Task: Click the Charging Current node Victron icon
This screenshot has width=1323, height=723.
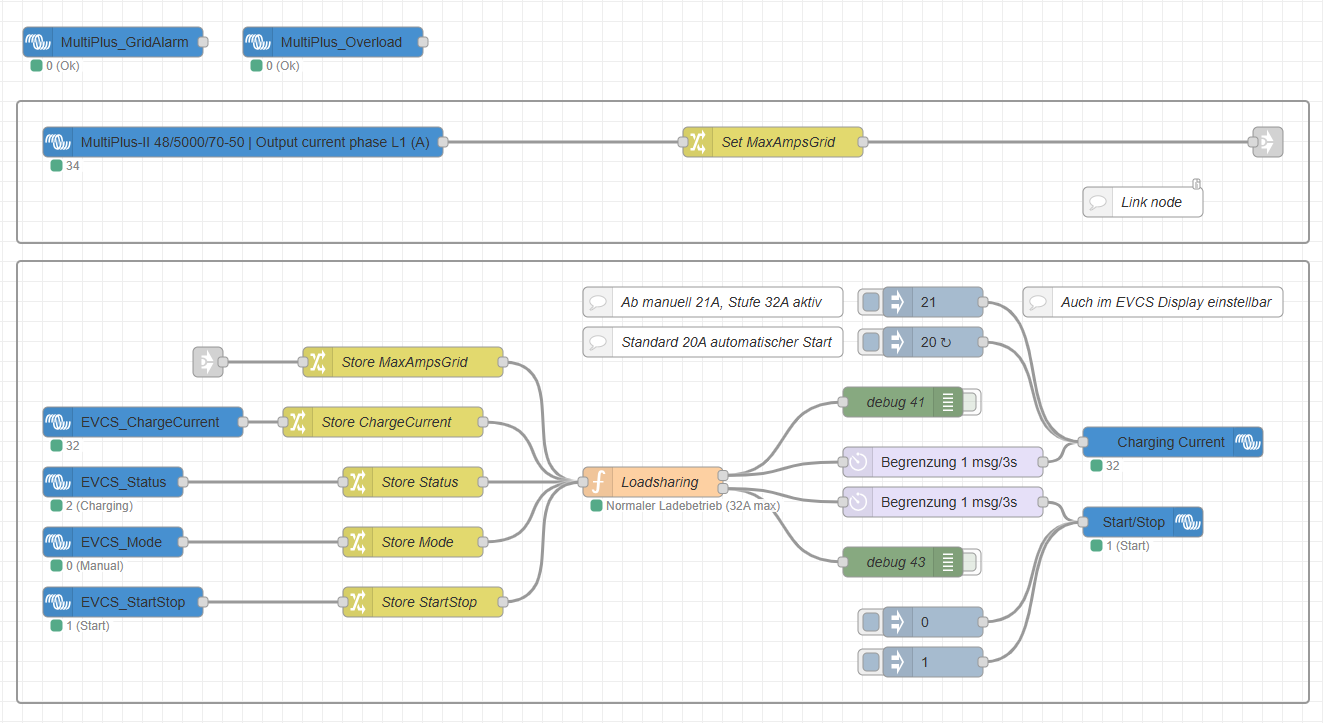Action: tap(1248, 442)
